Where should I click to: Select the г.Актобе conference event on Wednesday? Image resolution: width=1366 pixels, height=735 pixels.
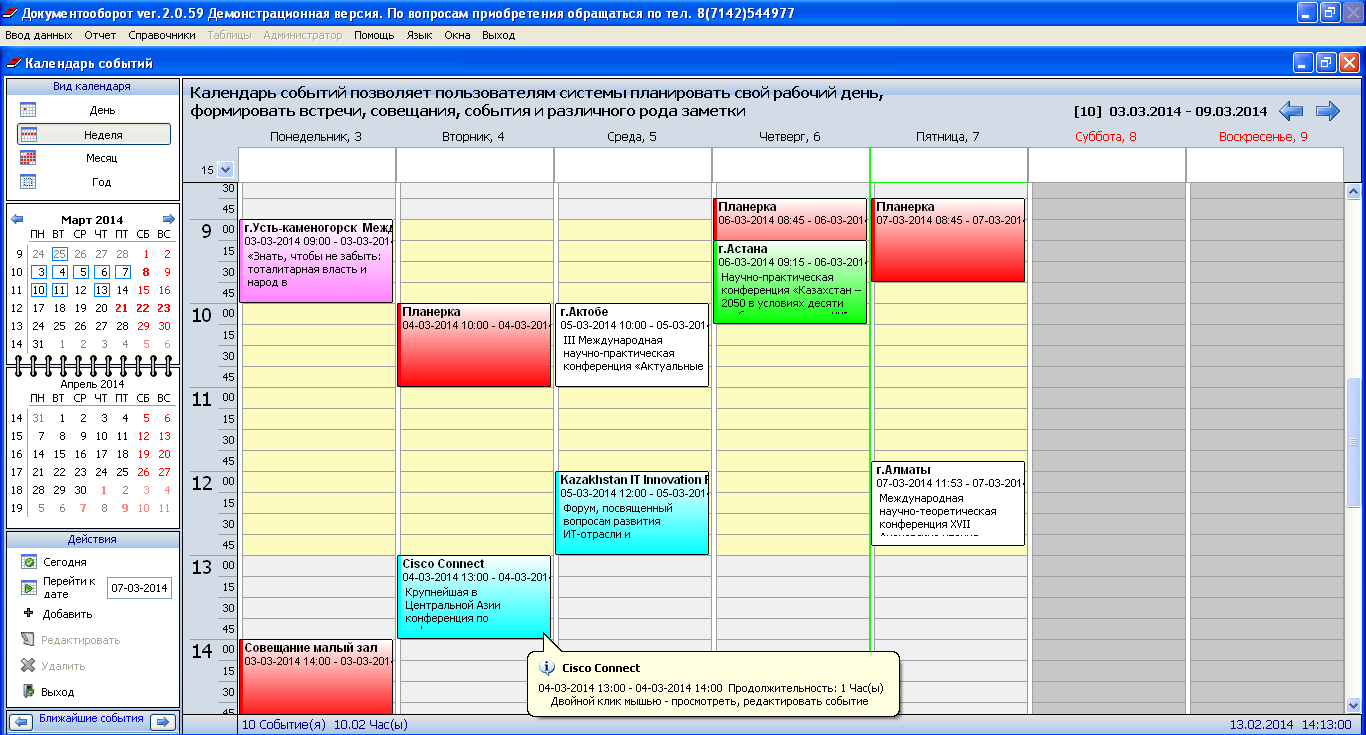pos(632,345)
